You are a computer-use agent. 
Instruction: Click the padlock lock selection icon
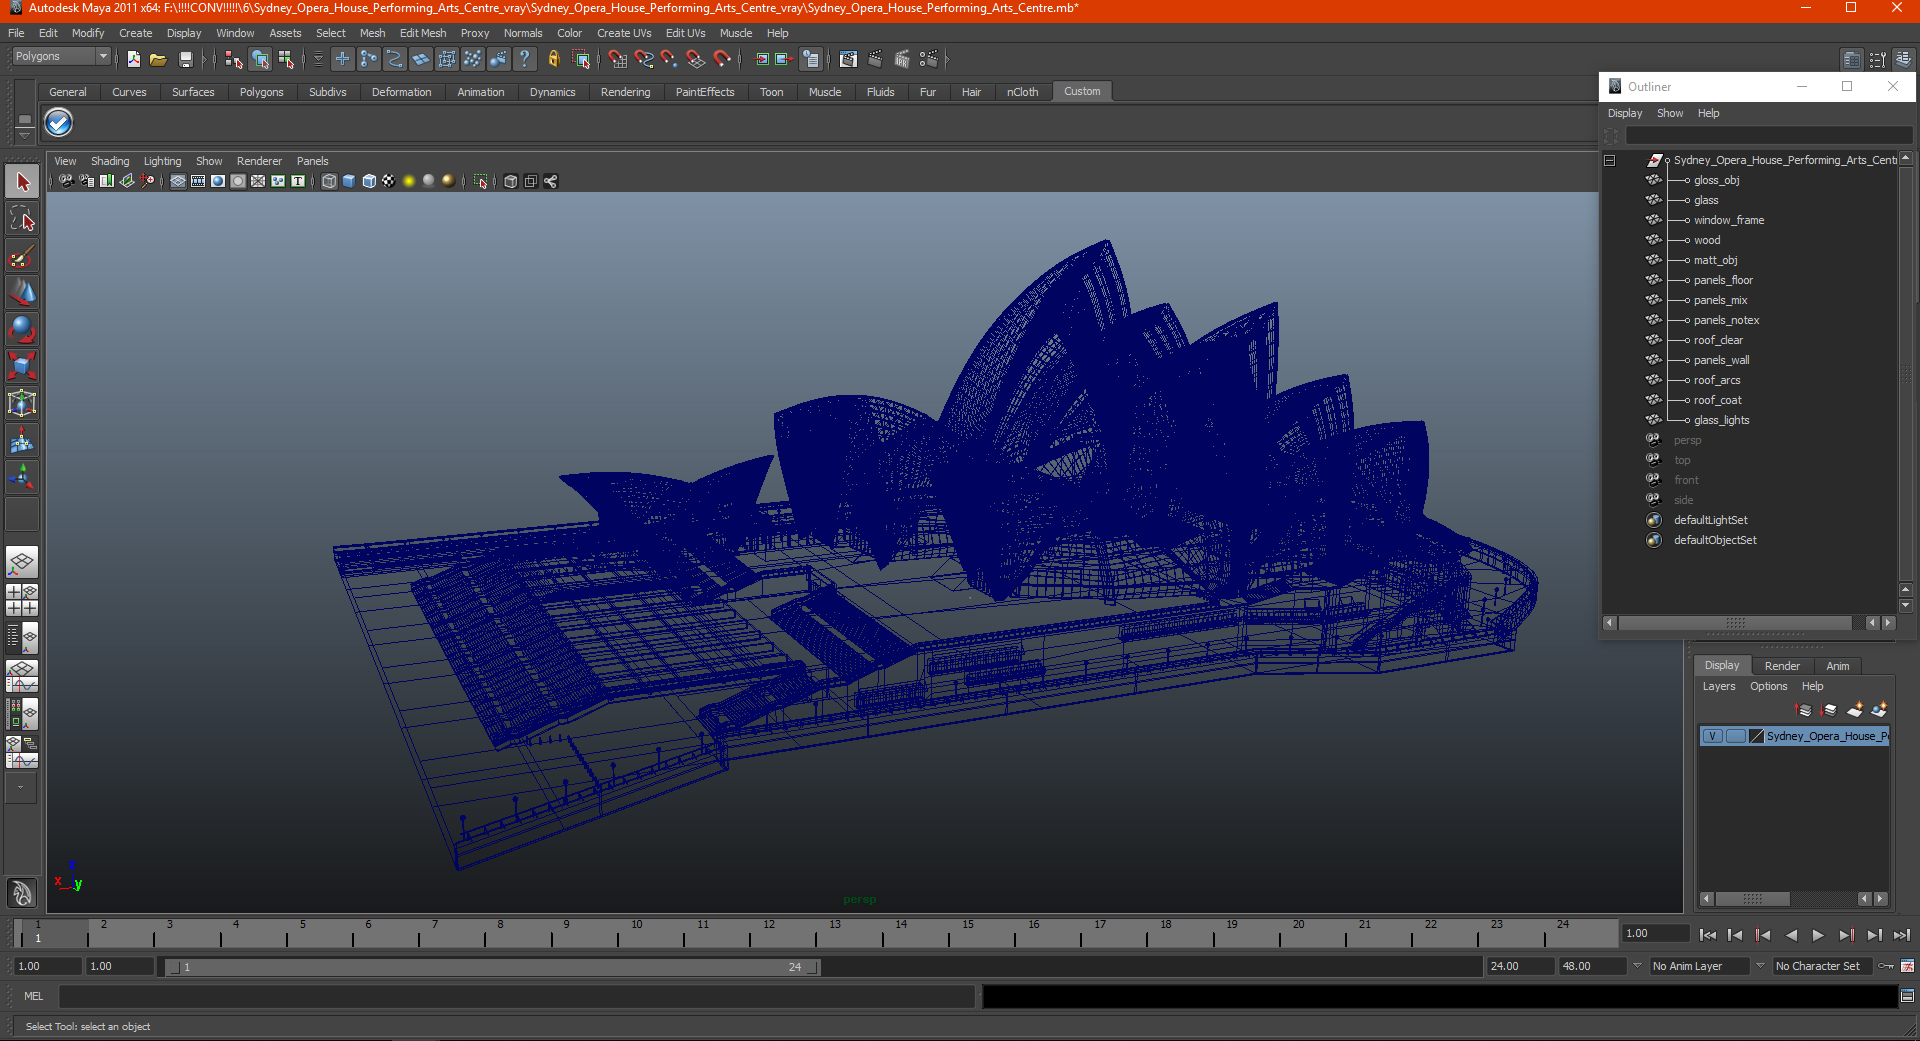553,60
